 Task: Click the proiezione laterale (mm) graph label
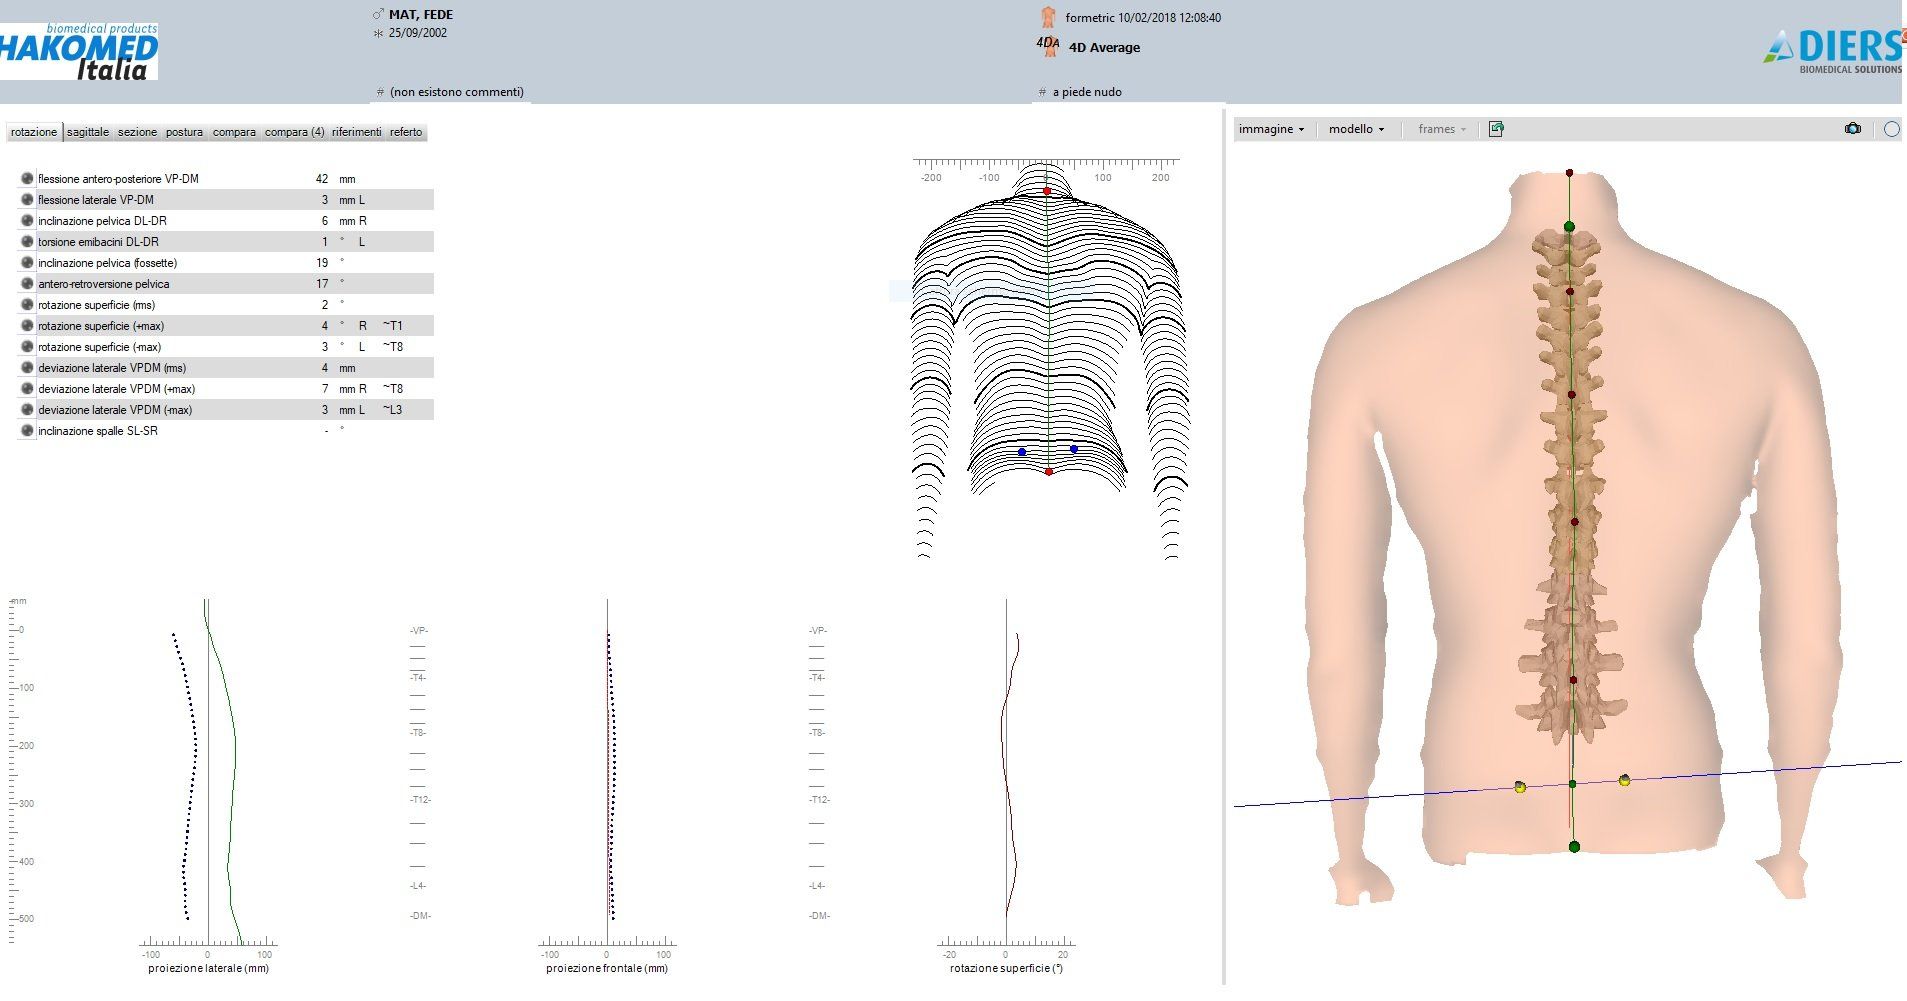tap(208, 968)
